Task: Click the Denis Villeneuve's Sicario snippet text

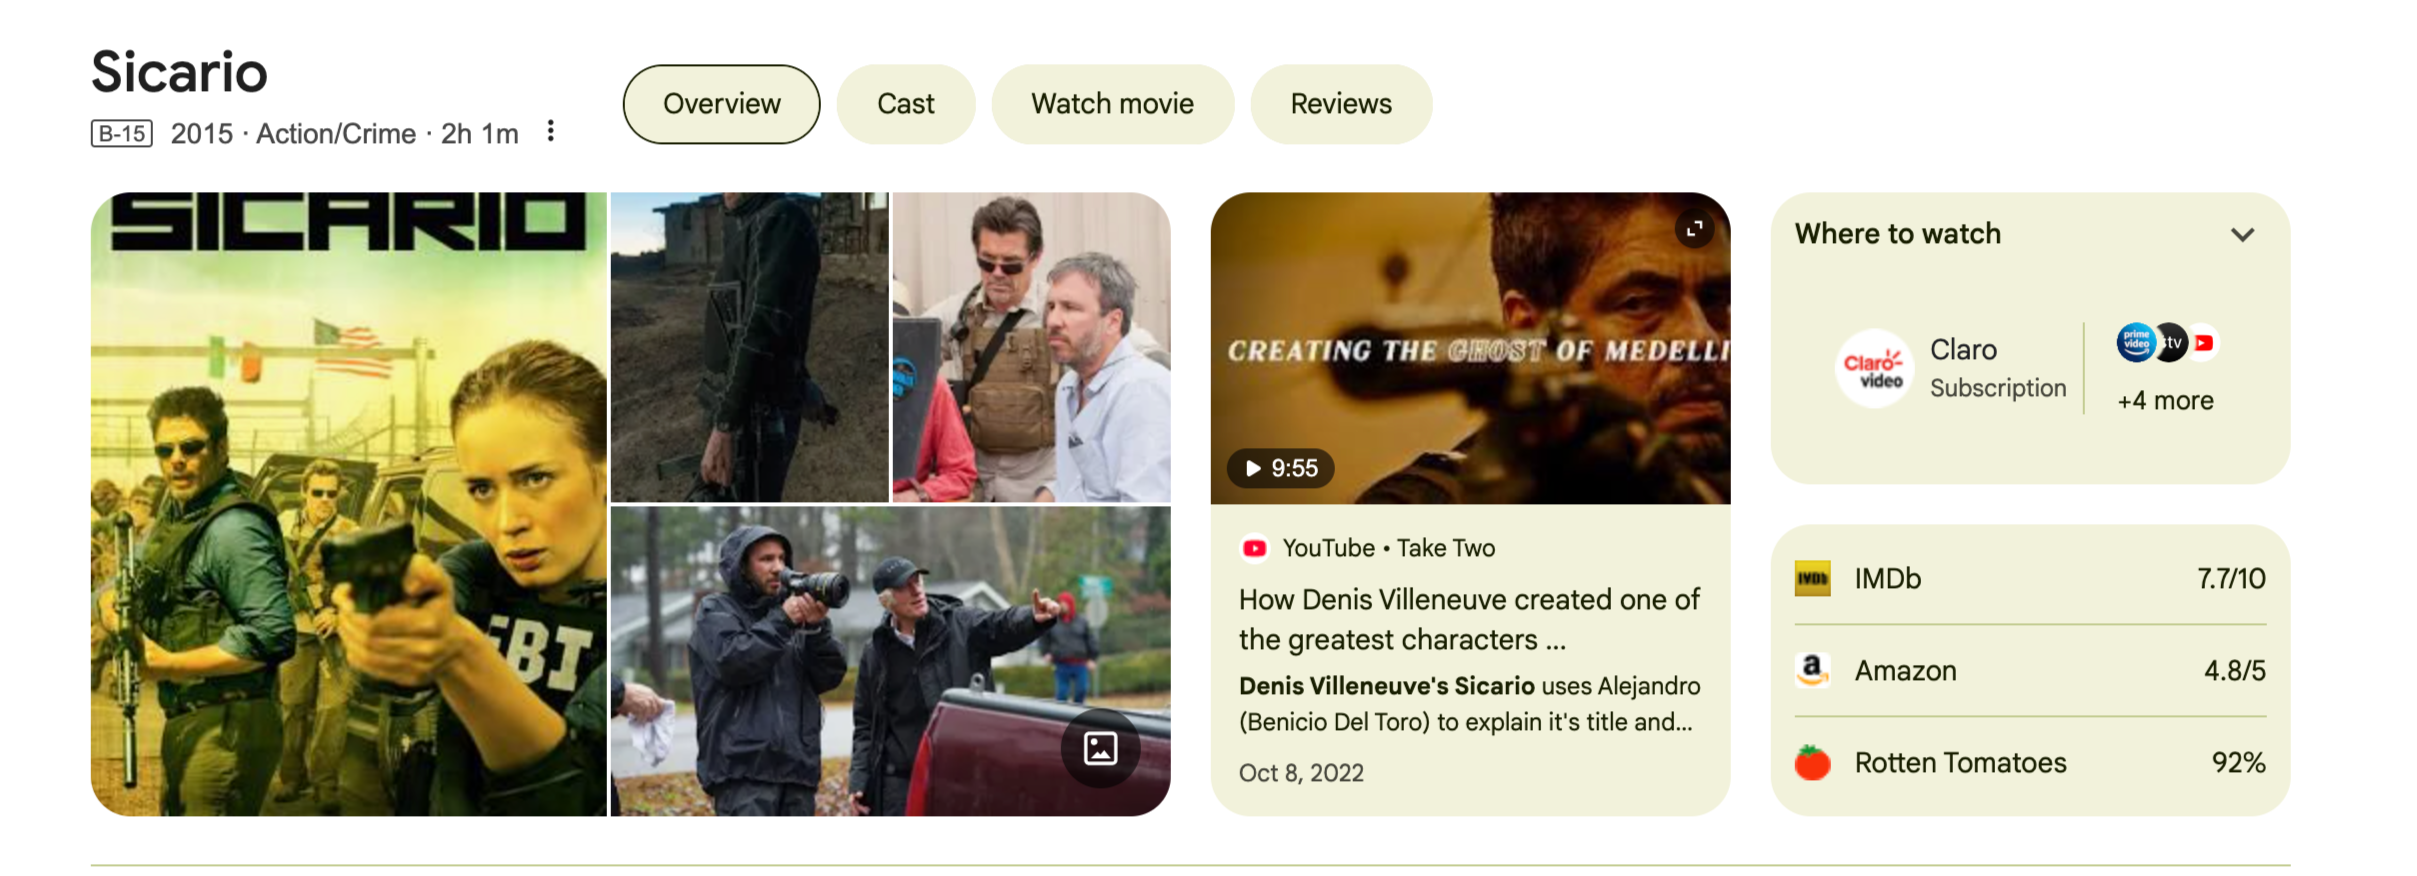Action: pyautogui.click(x=1469, y=704)
